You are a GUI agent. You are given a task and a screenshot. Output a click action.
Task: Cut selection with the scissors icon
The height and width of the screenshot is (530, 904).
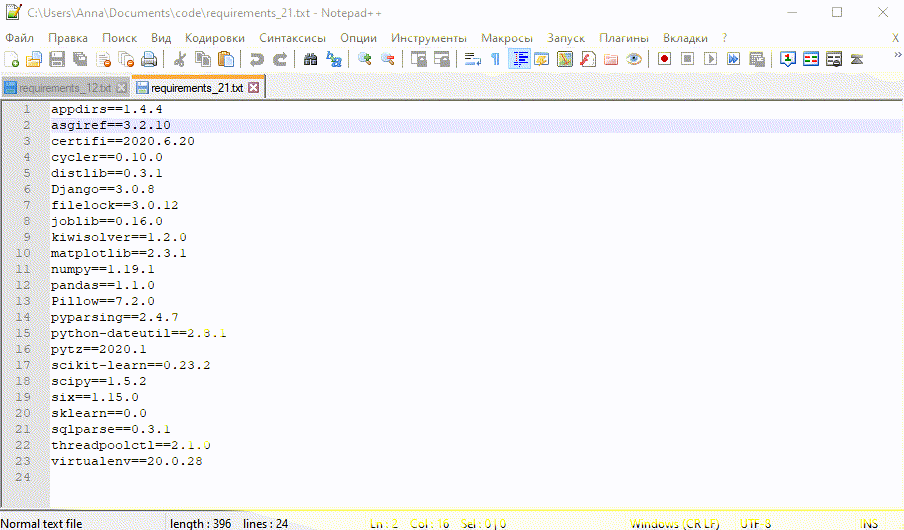tap(180, 59)
